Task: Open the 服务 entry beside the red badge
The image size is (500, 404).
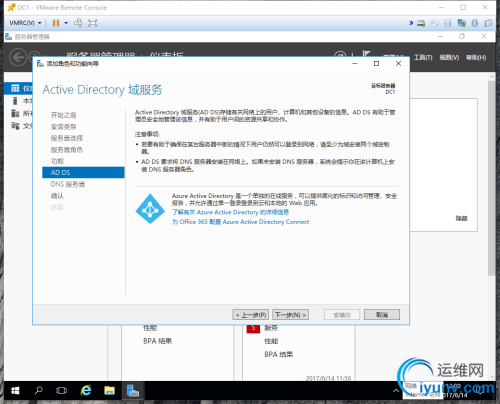Action: [271, 328]
